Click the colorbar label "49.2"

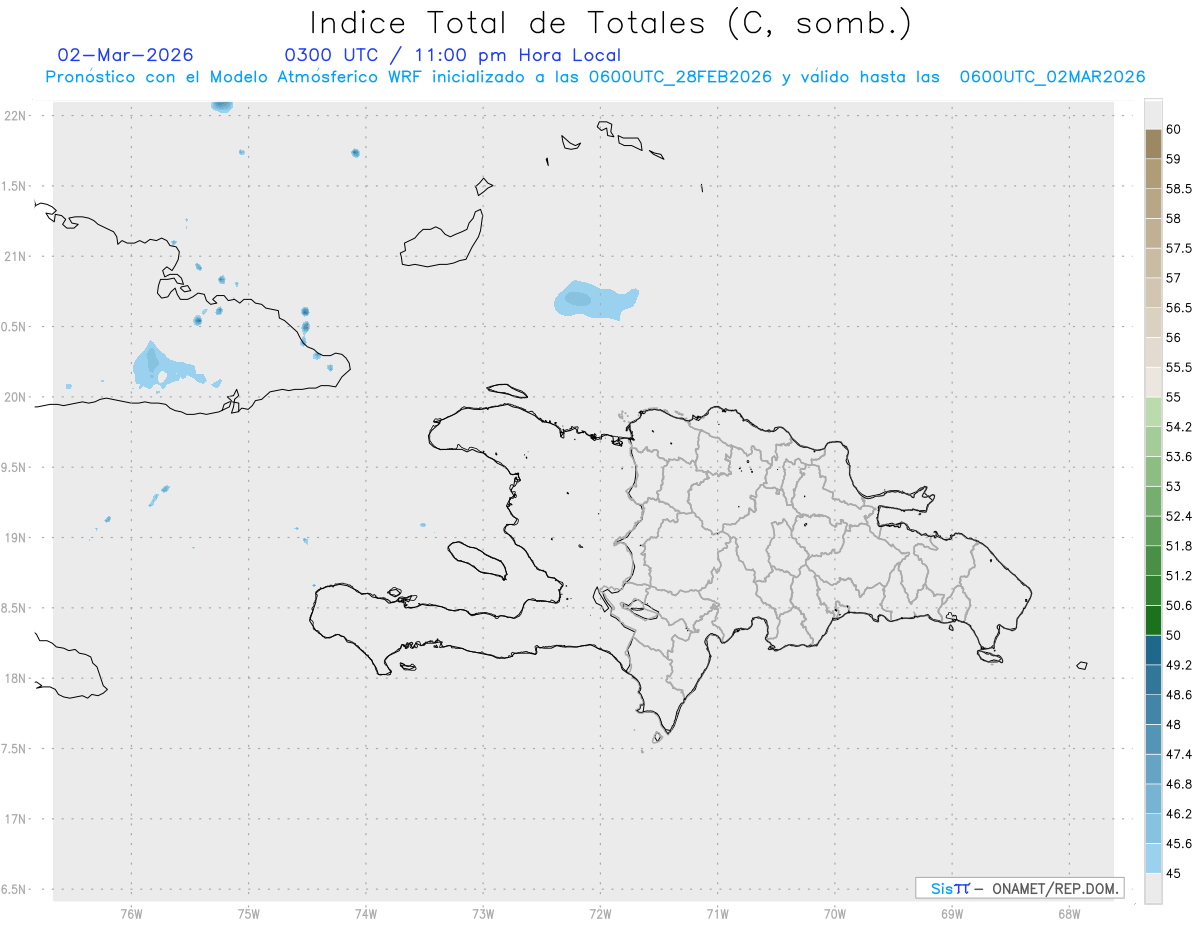(1179, 665)
